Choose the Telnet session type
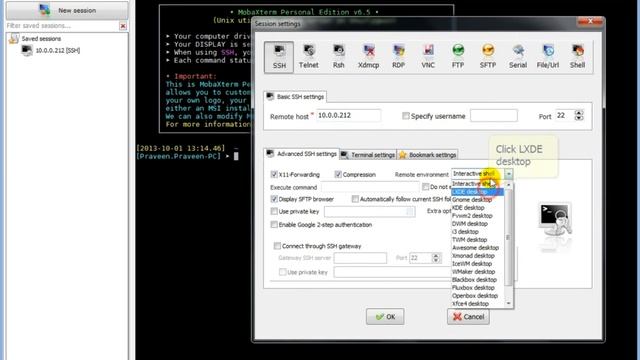 click(309, 57)
